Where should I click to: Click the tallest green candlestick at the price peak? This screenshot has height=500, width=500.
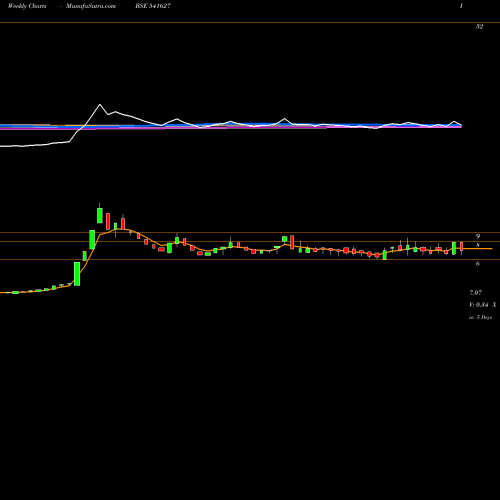point(100,215)
